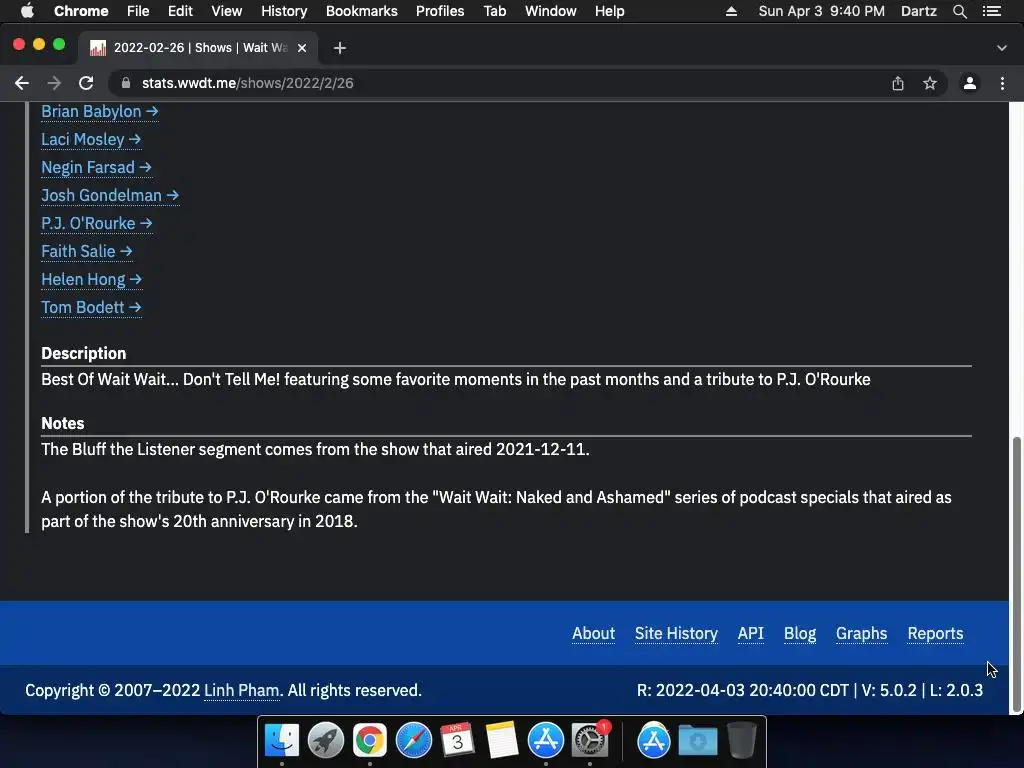Open Control Center in menu bar
The width and height of the screenshot is (1024, 768).
(x=992, y=11)
